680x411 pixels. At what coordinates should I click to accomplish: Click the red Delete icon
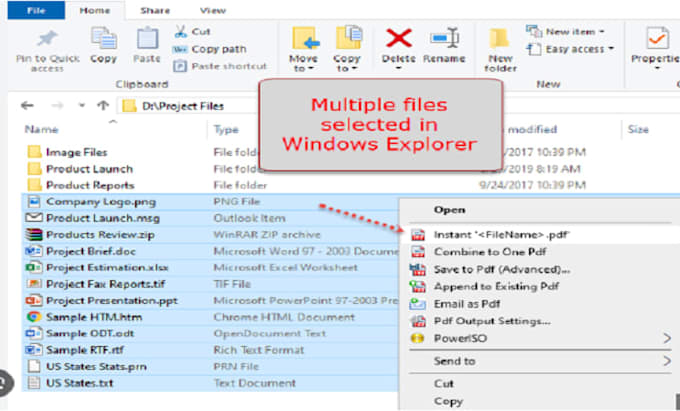pos(399,39)
